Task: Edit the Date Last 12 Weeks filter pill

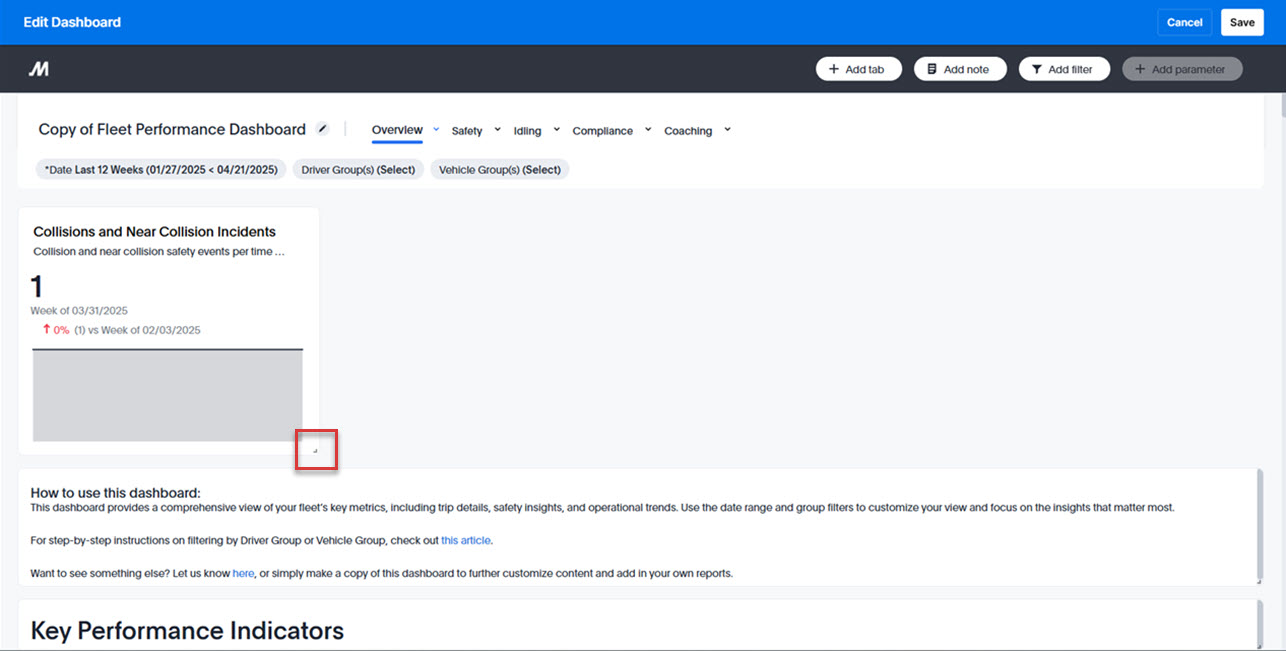Action: 160,169
